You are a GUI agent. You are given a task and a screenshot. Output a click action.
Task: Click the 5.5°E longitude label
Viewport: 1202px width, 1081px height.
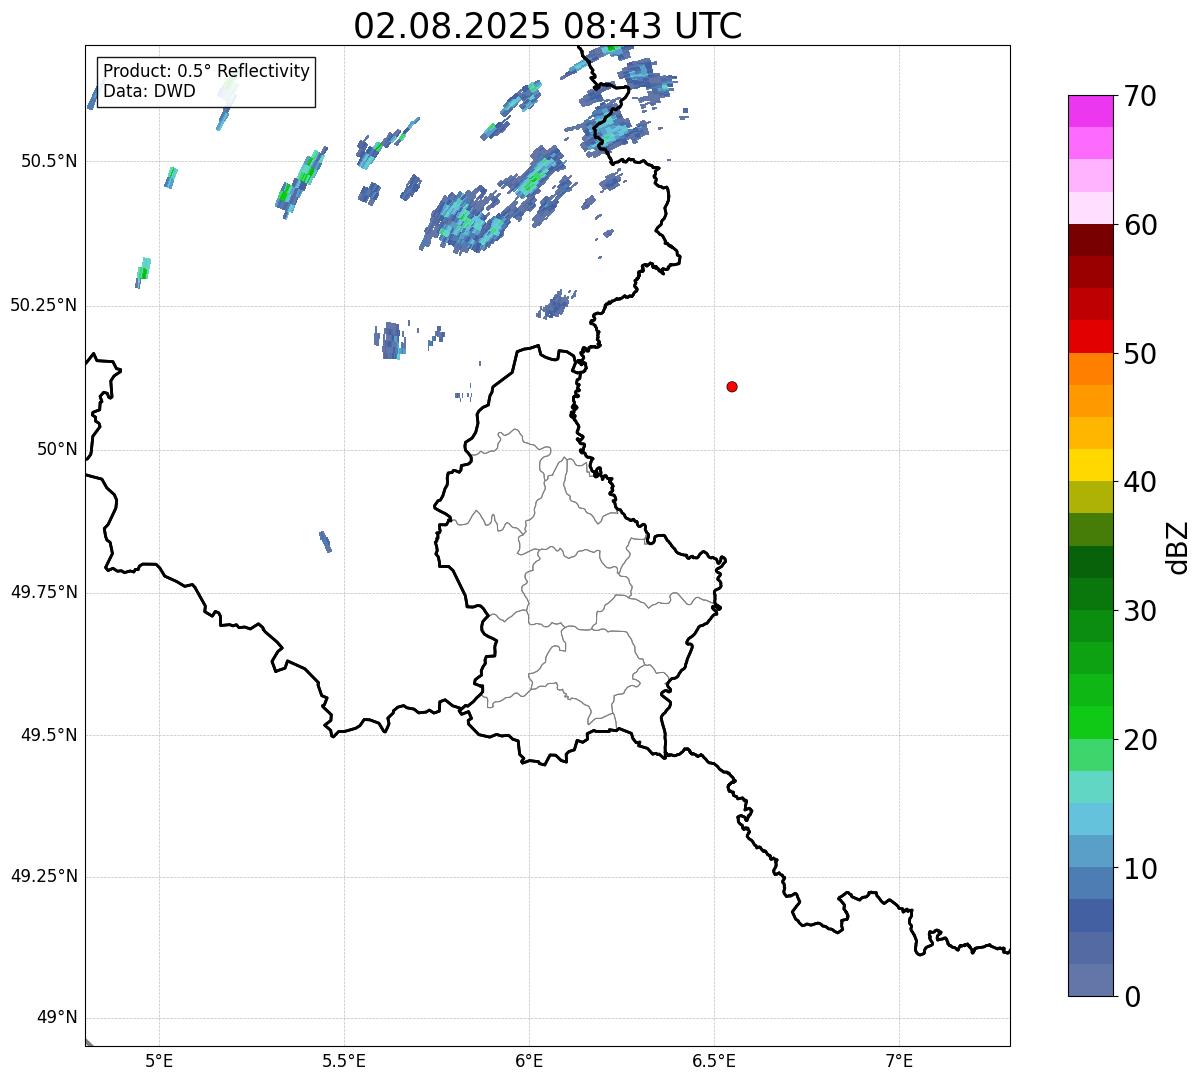click(x=344, y=1060)
